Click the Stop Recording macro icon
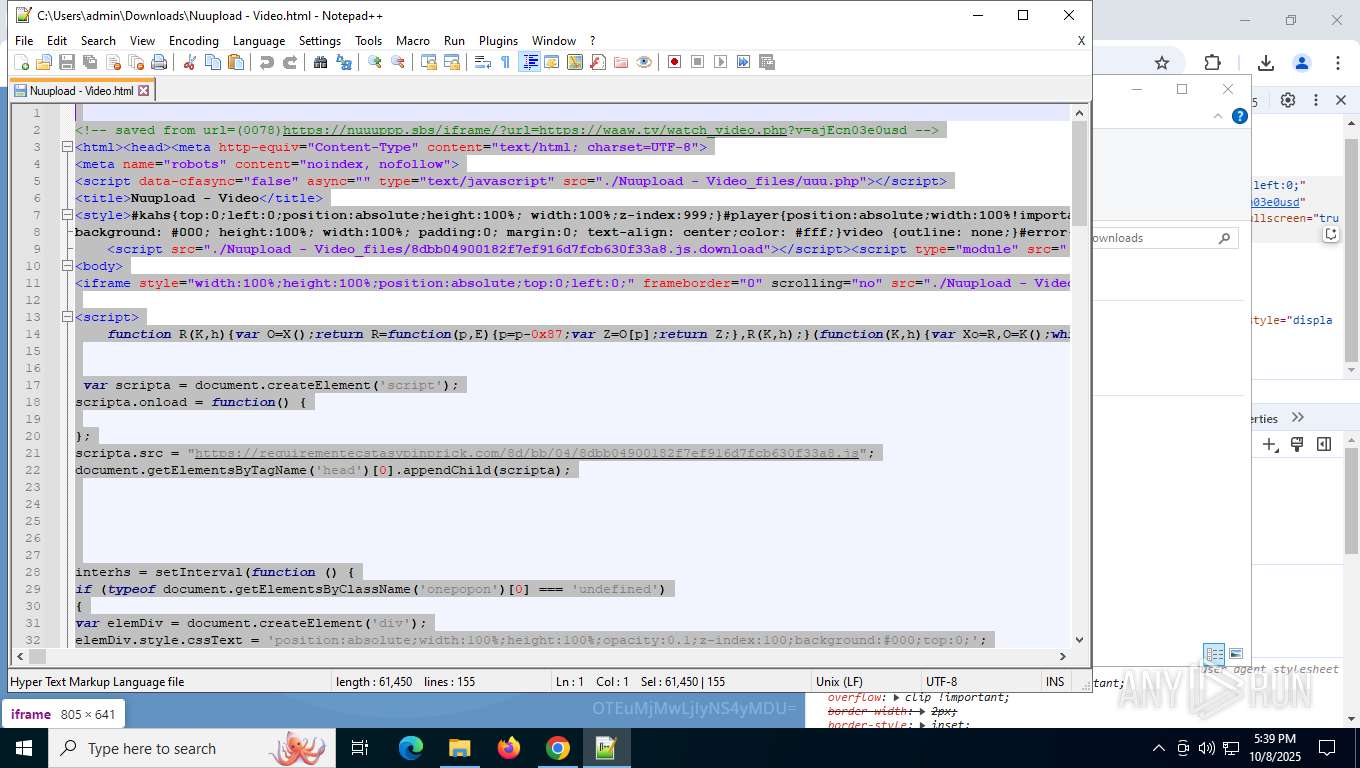 coord(697,62)
